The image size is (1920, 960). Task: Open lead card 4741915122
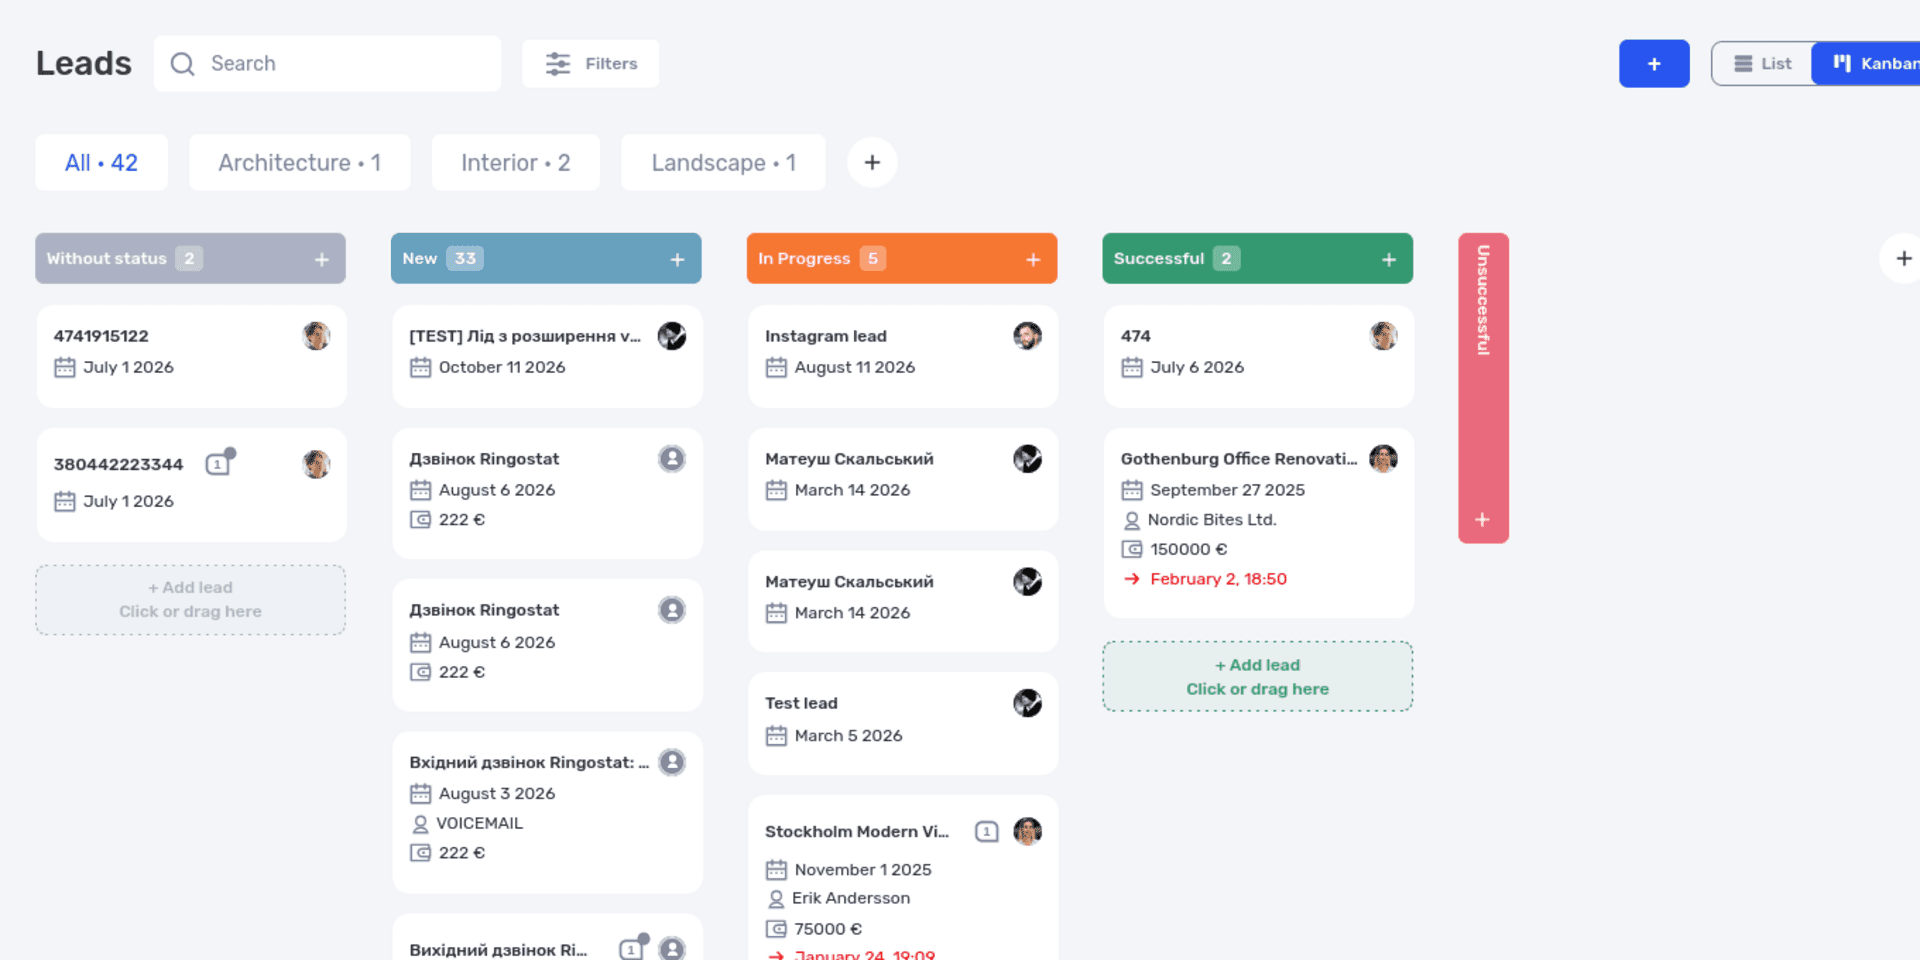pos(191,355)
